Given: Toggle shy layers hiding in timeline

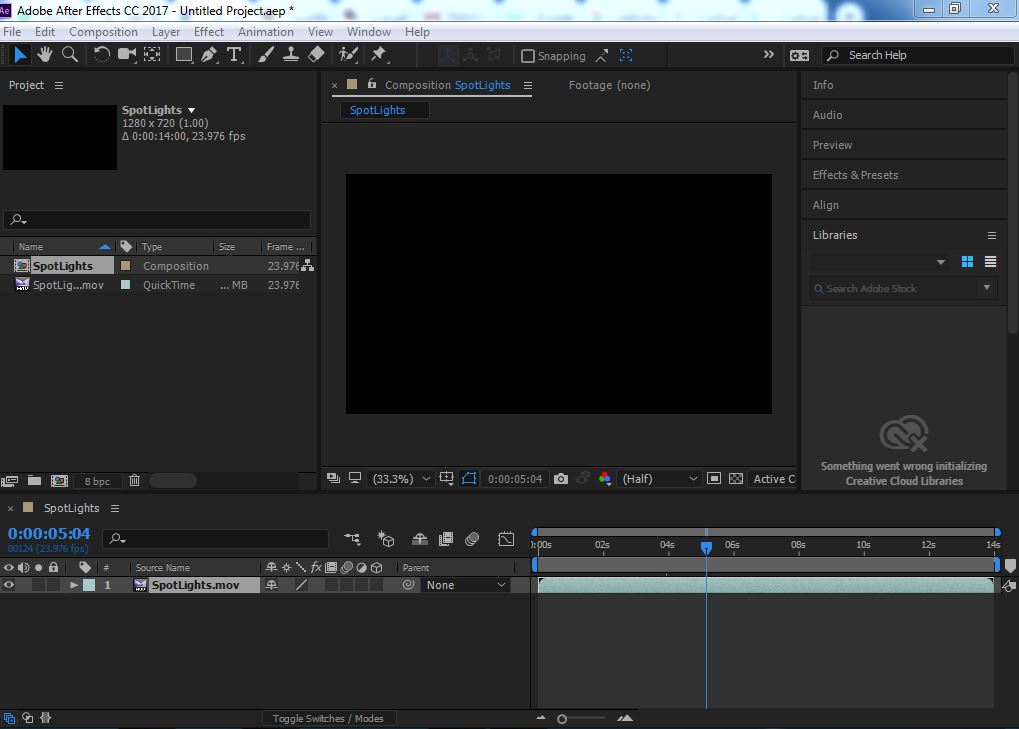Looking at the screenshot, I should point(420,539).
